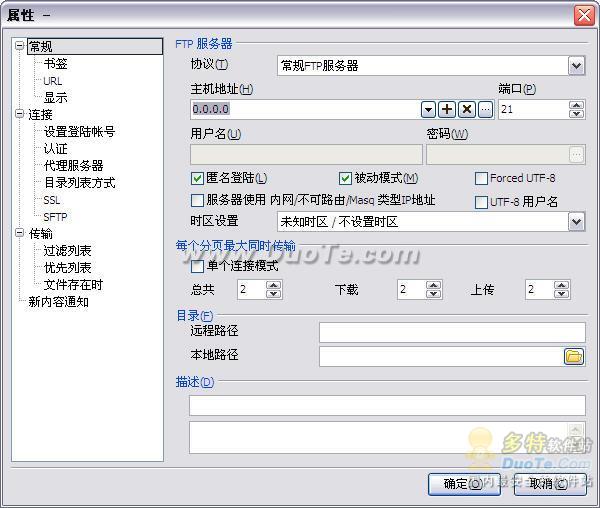Image resolution: width=600 pixels, height=508 pixels.
Task: Decrease the 端口 port number
Action: point(576,114)
